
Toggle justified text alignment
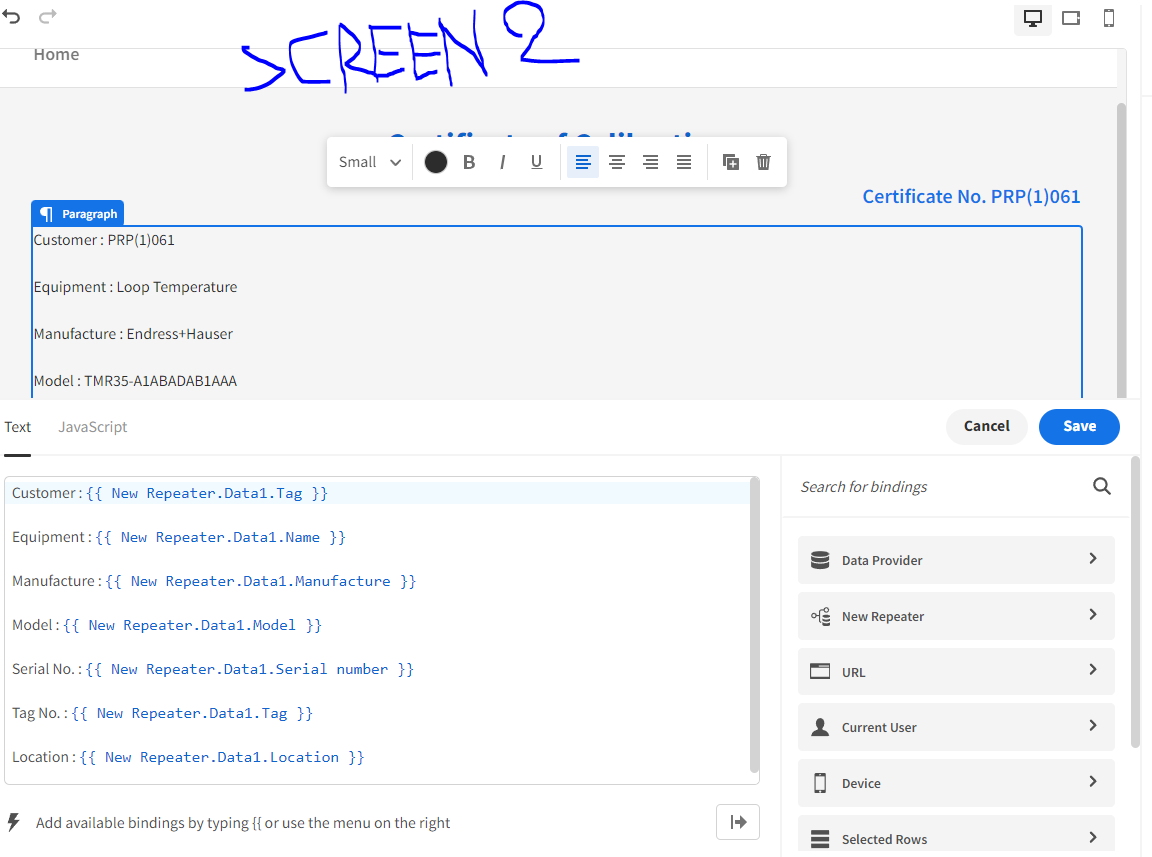[x=684, y=161]
